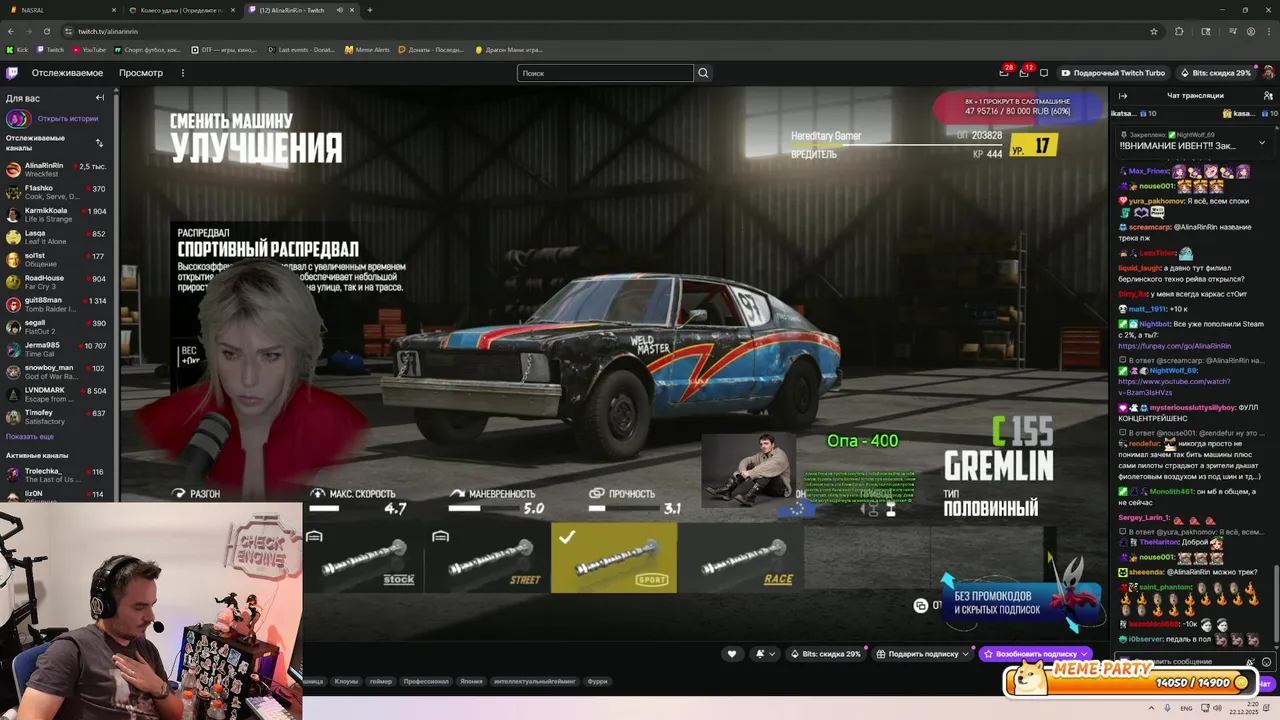Close the AlinaRinRin Twitch tab

353,10
